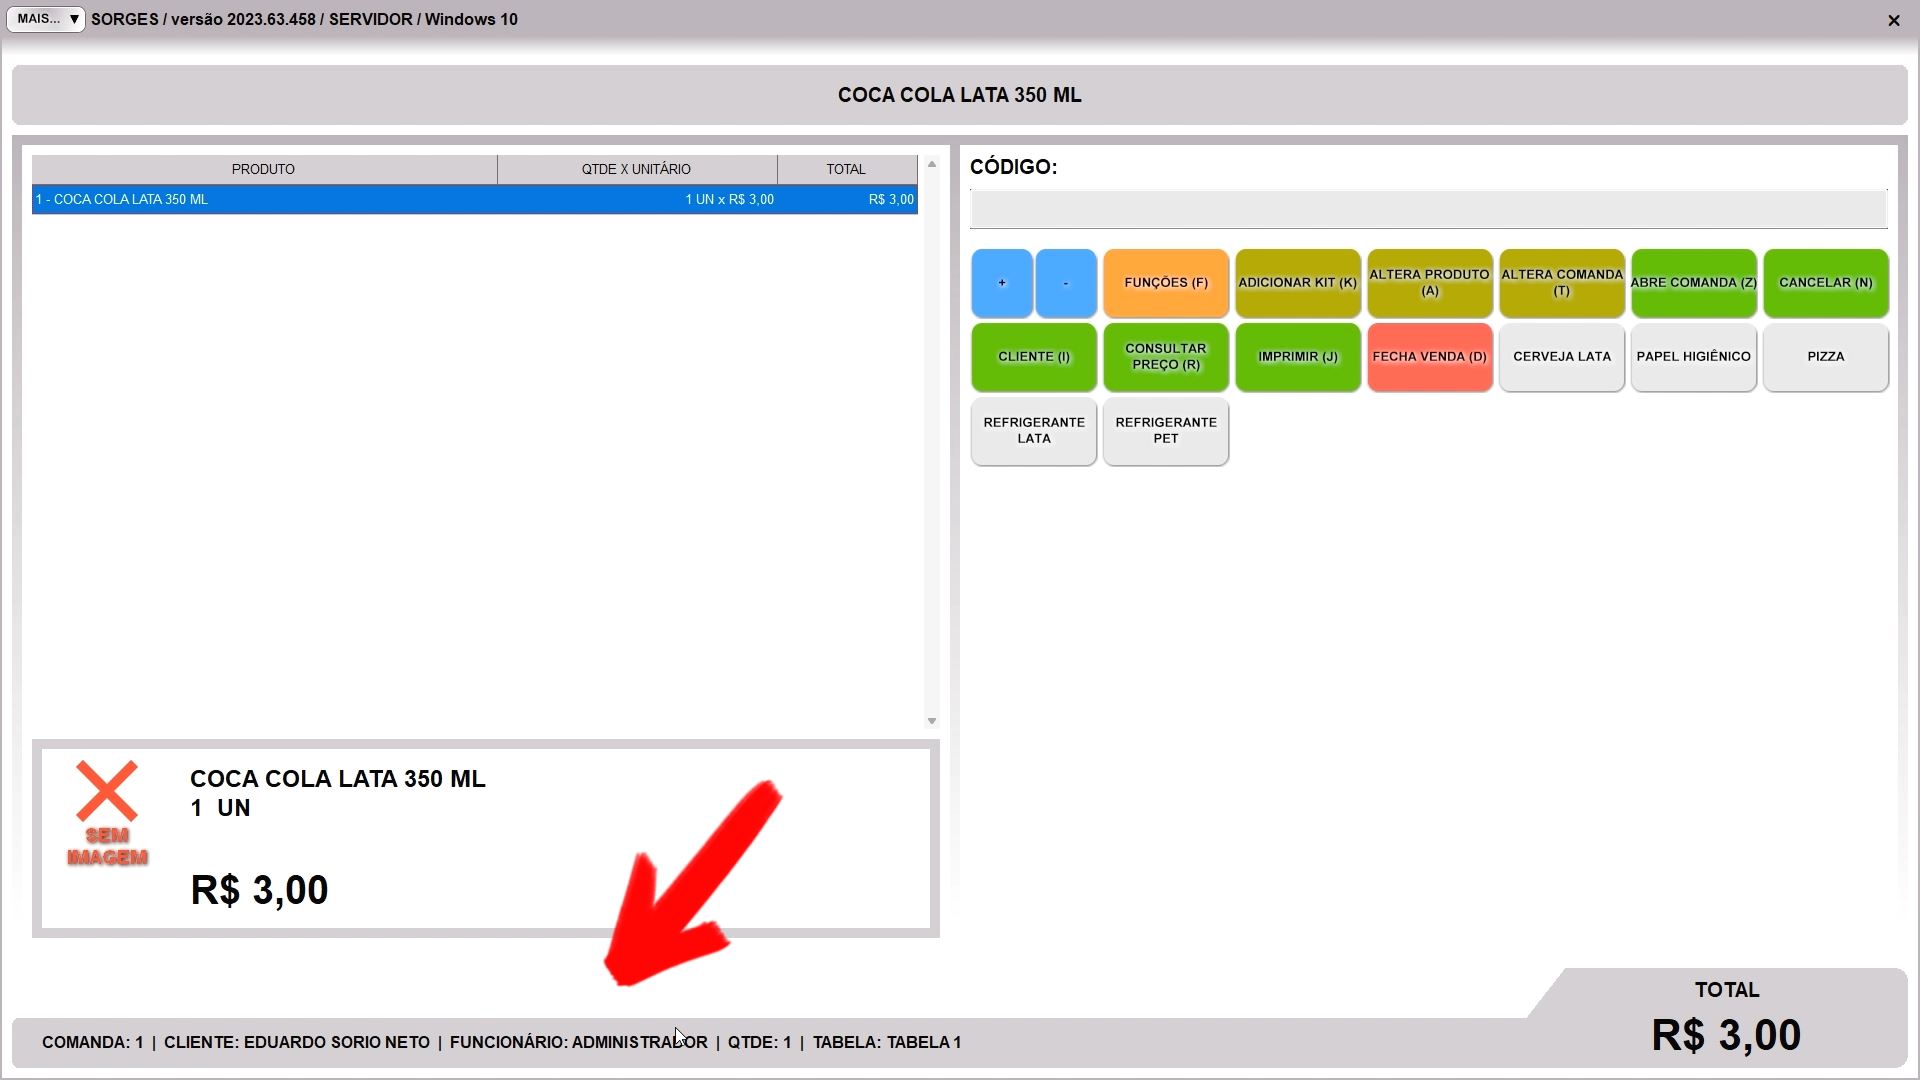1920x1080 pixels.
Task: Close the SORGES window
Action: [x=1893, y=20]
